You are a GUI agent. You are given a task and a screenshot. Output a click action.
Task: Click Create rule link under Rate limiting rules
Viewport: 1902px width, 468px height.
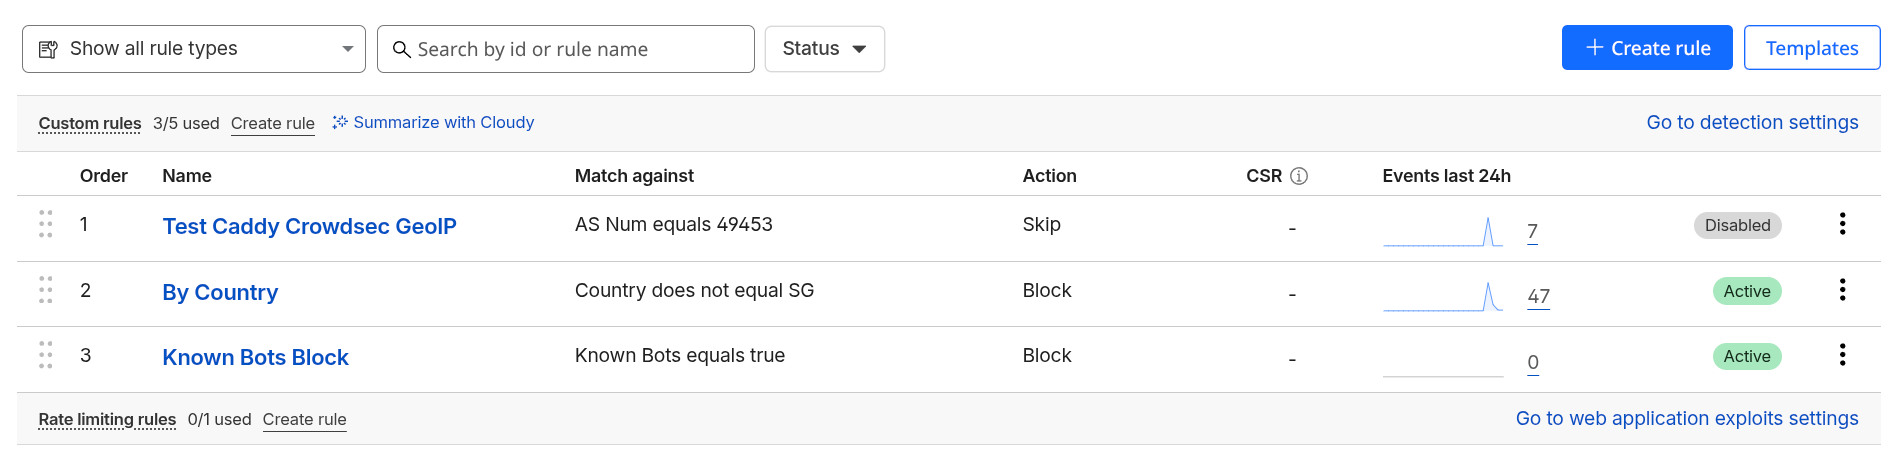[304, 420]
